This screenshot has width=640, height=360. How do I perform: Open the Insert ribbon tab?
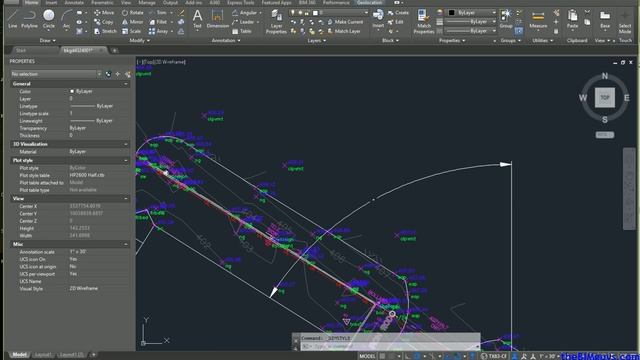coord(51,2)
